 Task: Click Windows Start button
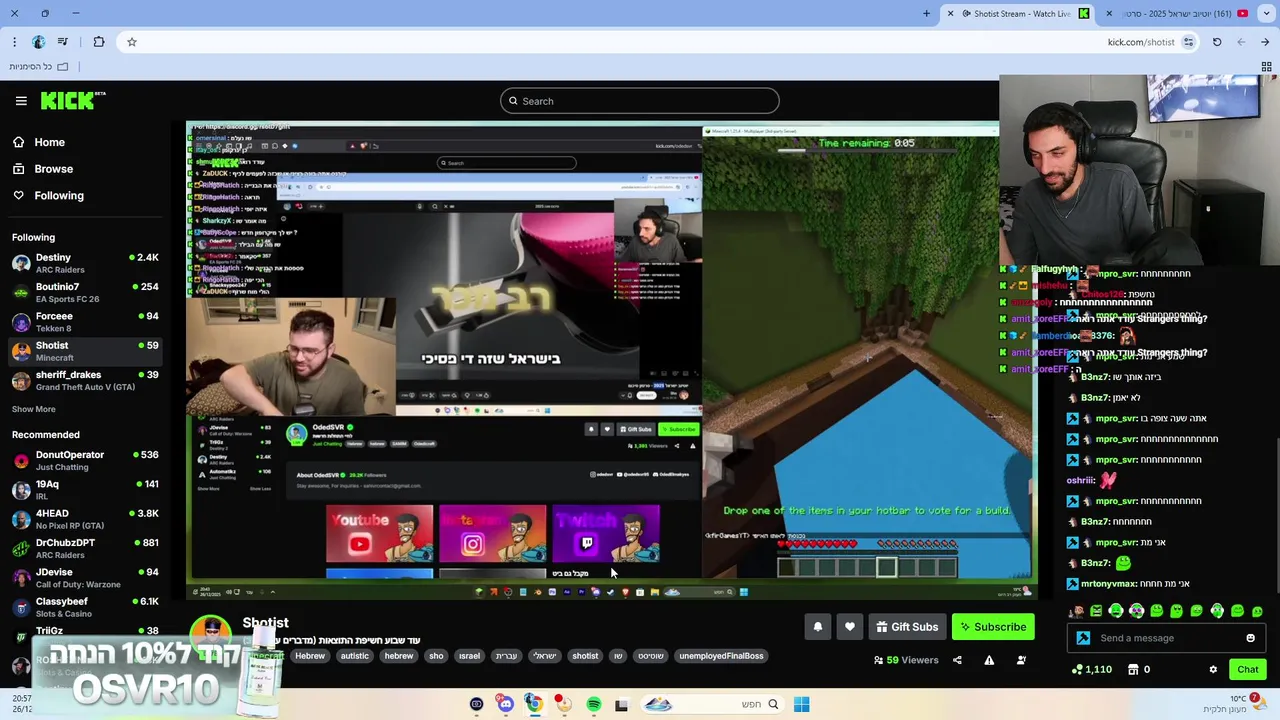[801, 705]
